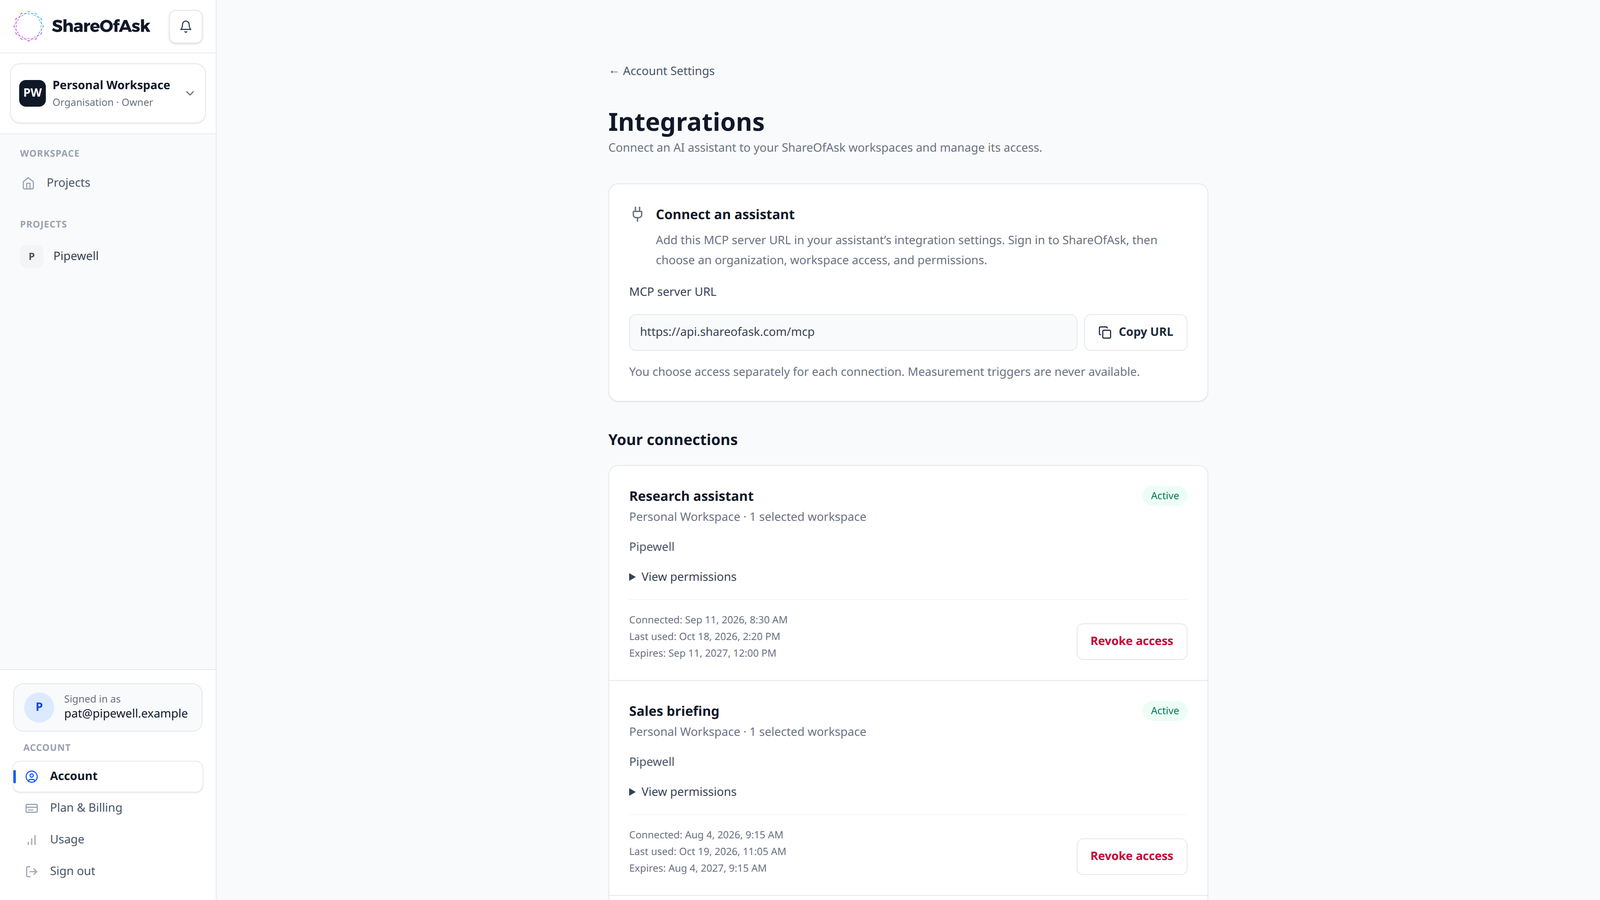Screen dimensions: 1600x900
Task: Open the Pipewell project
Action: click(x=108, y=256)
